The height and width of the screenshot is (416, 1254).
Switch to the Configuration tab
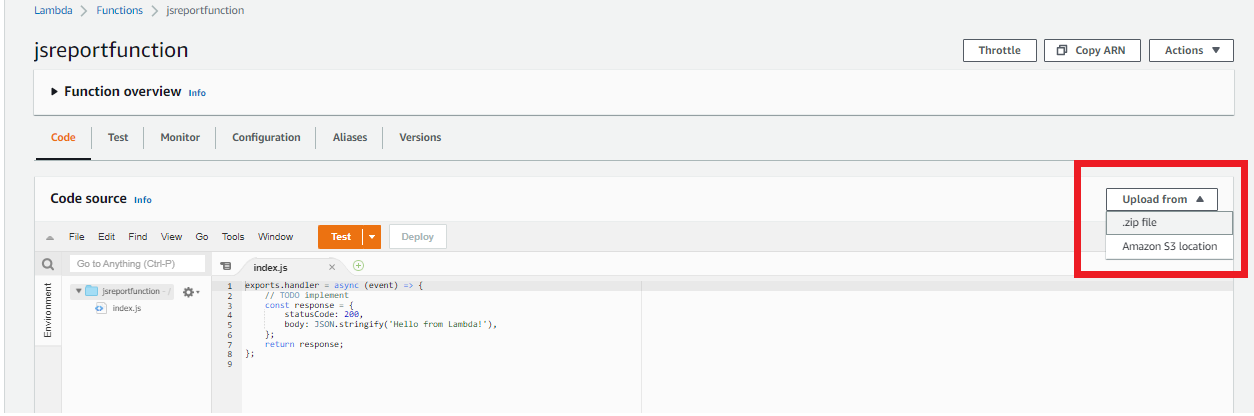pos(266,137)
